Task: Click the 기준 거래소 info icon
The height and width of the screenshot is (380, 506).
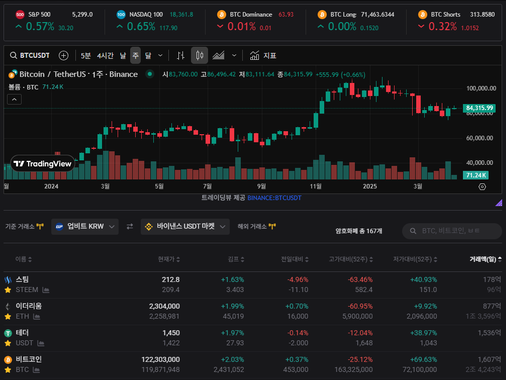Action: point(40,227)
